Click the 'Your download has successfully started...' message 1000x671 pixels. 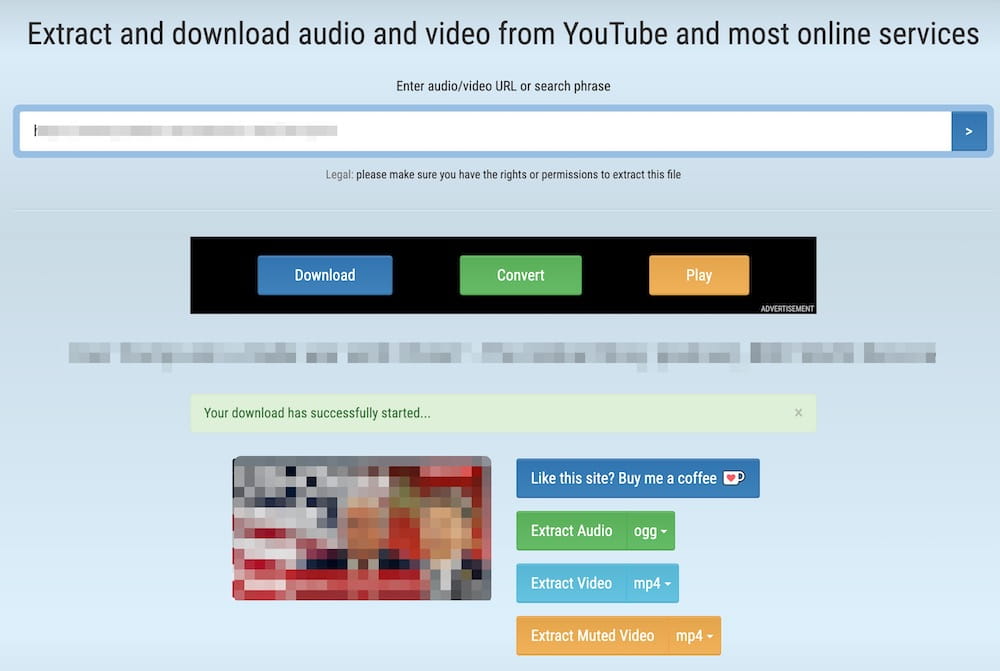pos(317,413)
